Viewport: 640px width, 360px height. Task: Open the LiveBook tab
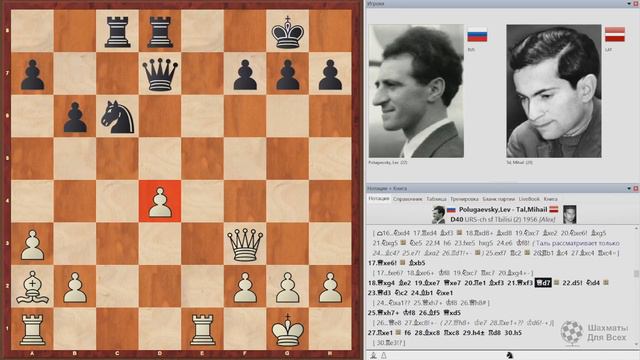click(x=529, y=199)
